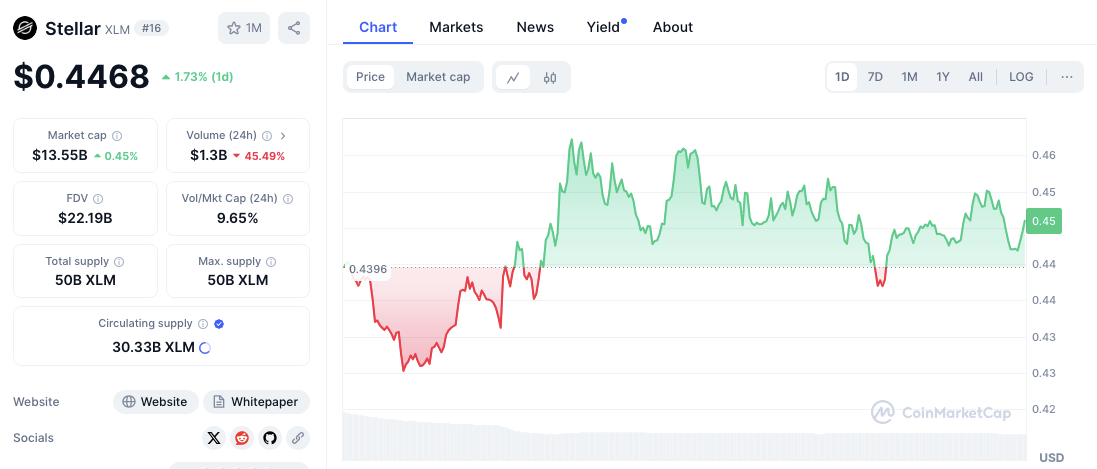Add Stellar to watchlist via star button
Image resolution: width=1097 pixels, height=469 pixels.
click(x=244, y=28)
